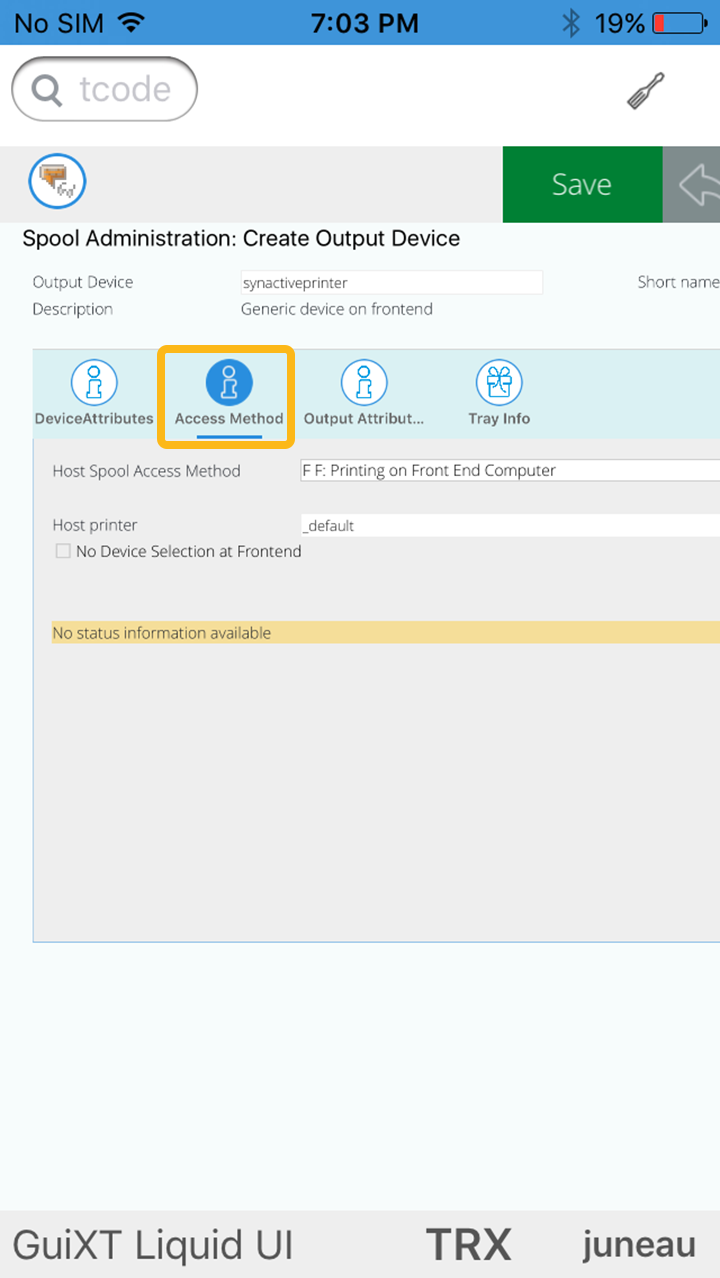The height and width of the screenshot is (1278, 720).
Task: Expand the Host Spool Access Method dropdown
Action: [x=510, y=471]
